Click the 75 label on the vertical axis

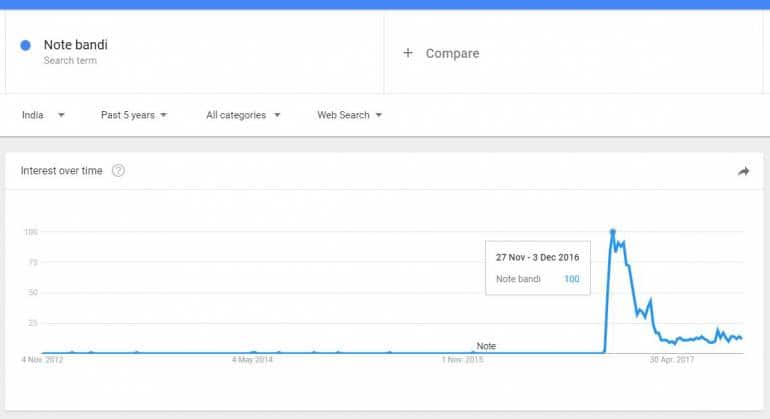(x=31, y=262)
